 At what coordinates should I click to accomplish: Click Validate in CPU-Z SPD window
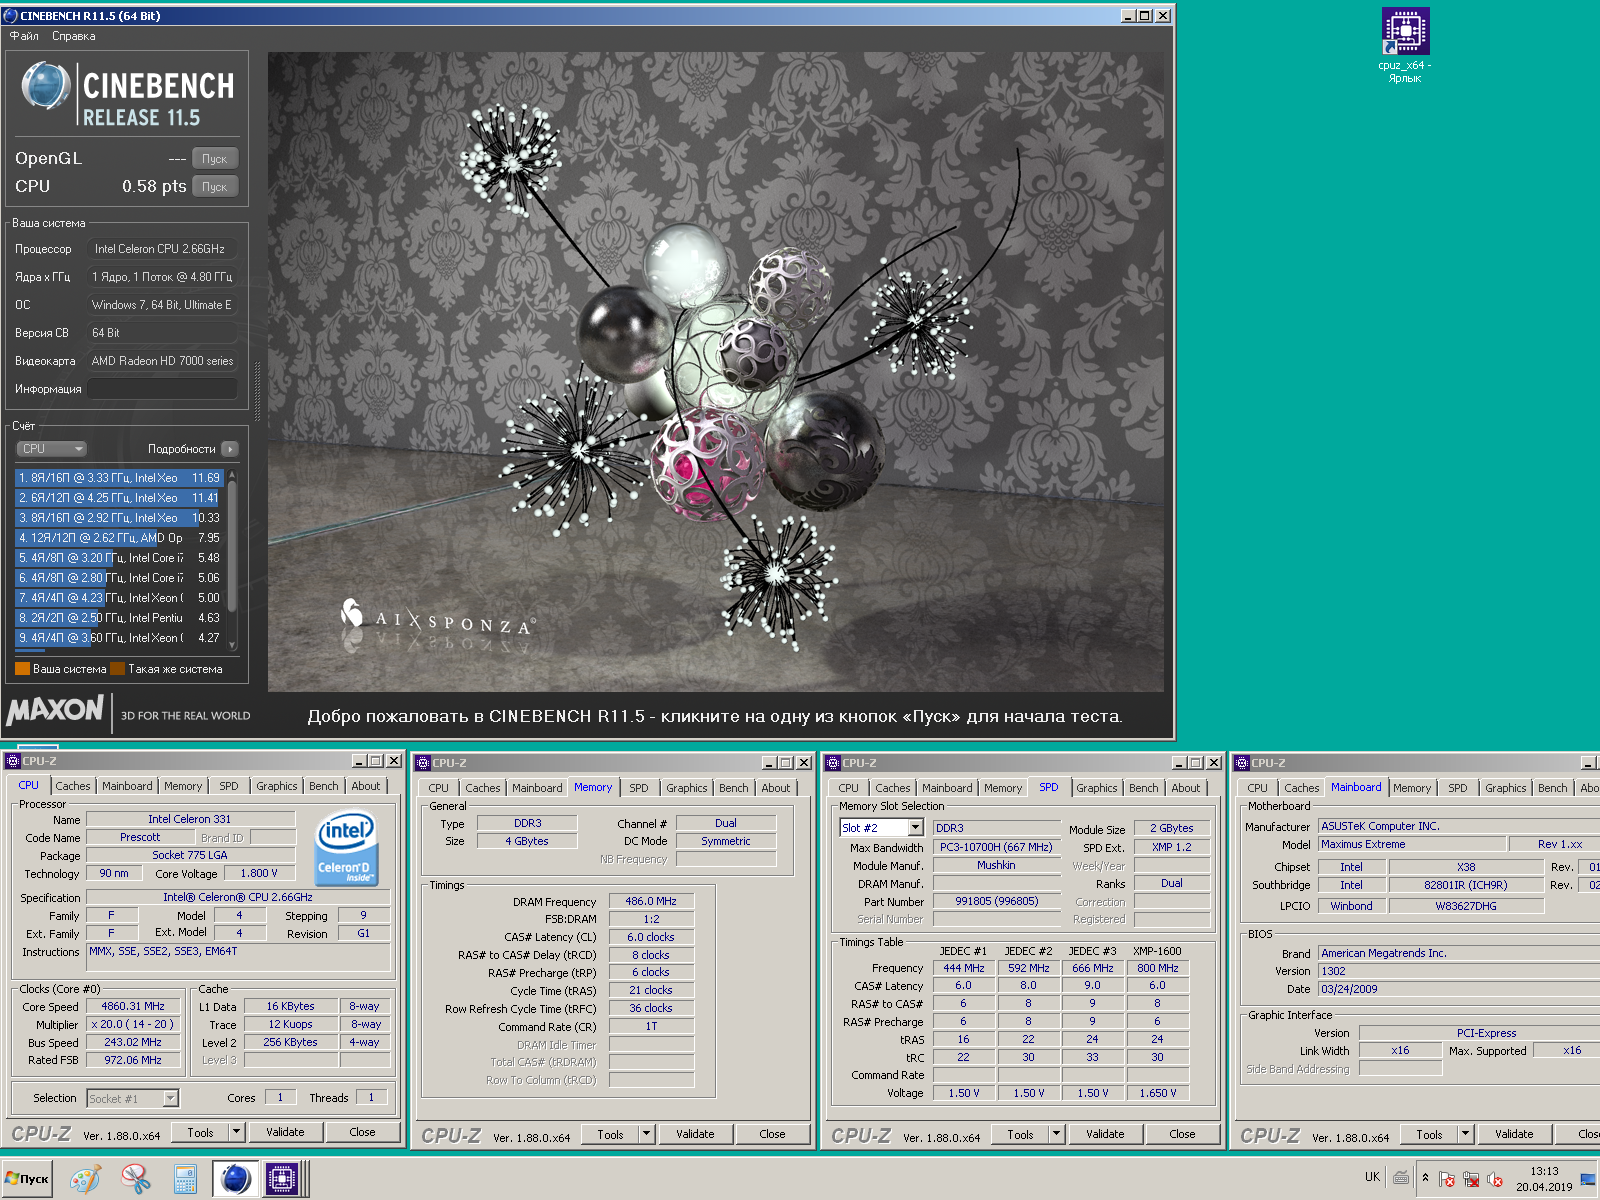tap(1105, 1134)
